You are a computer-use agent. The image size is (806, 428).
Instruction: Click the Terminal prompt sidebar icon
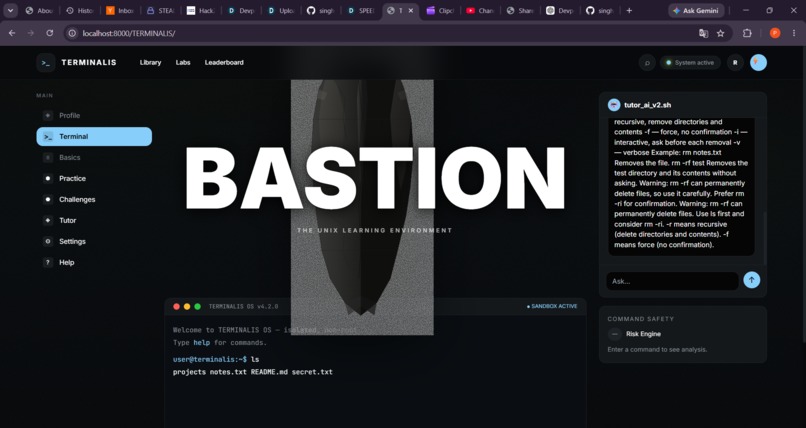pos(48,137)
